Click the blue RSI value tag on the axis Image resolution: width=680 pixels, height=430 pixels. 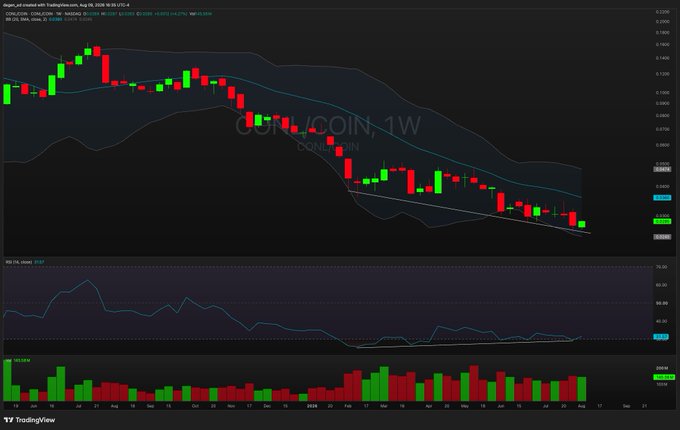[661, 336]
